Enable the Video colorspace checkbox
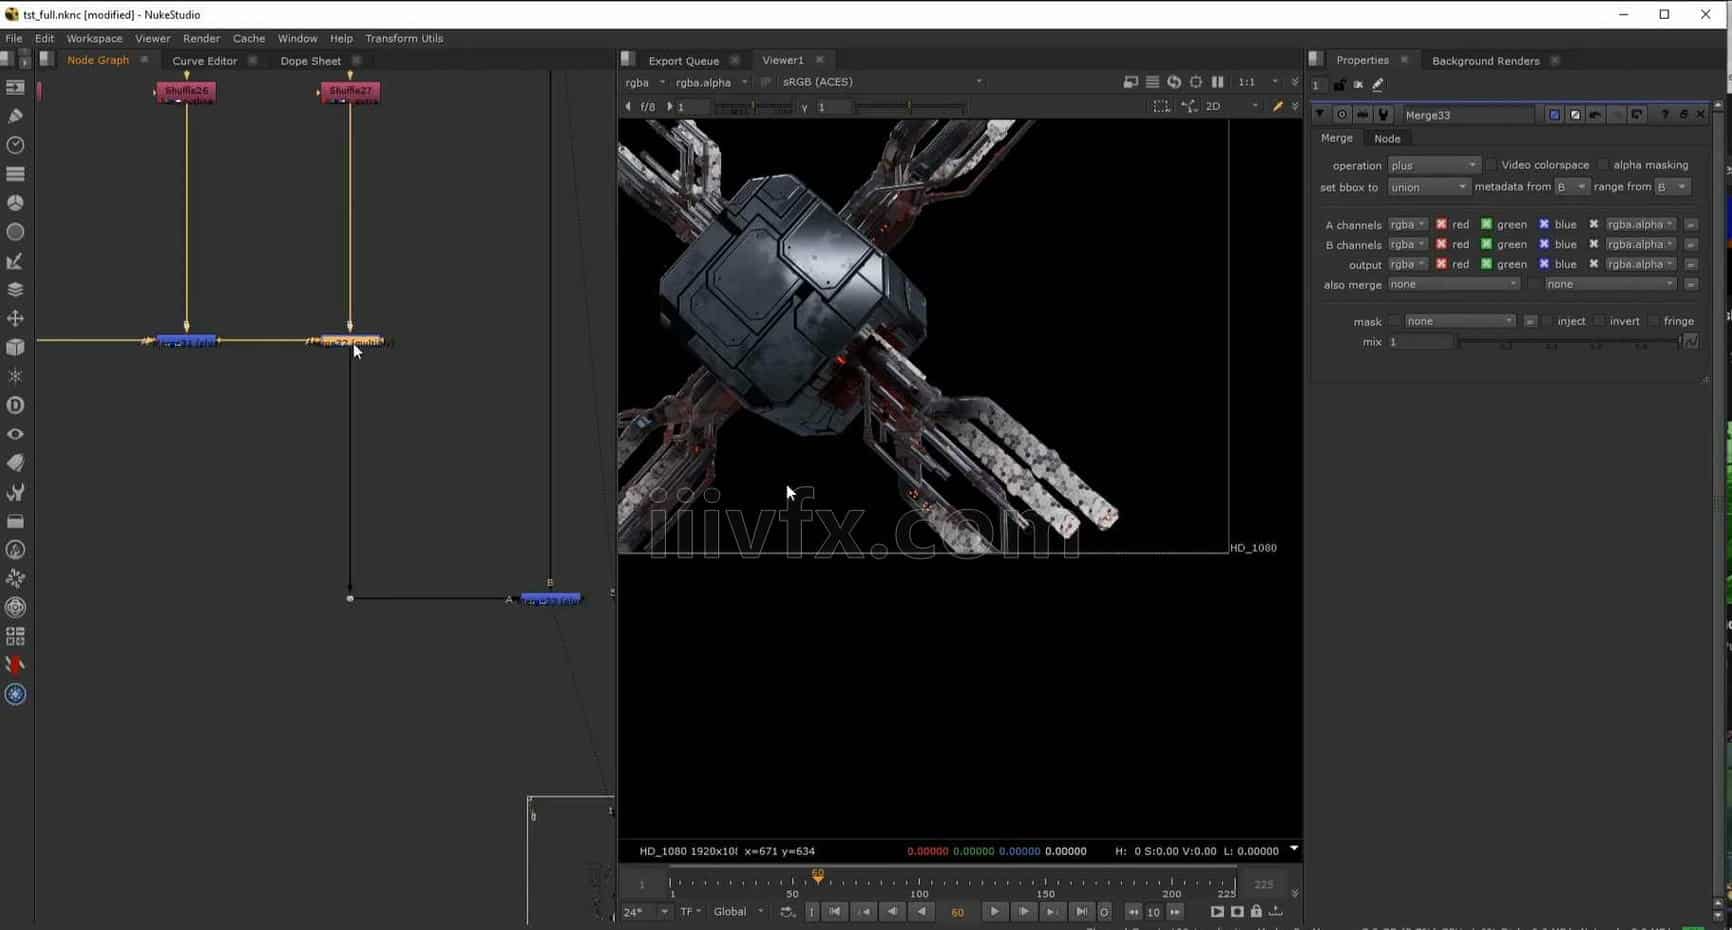Screen dimensions: 1732x930 click(x=1491, y=165)
